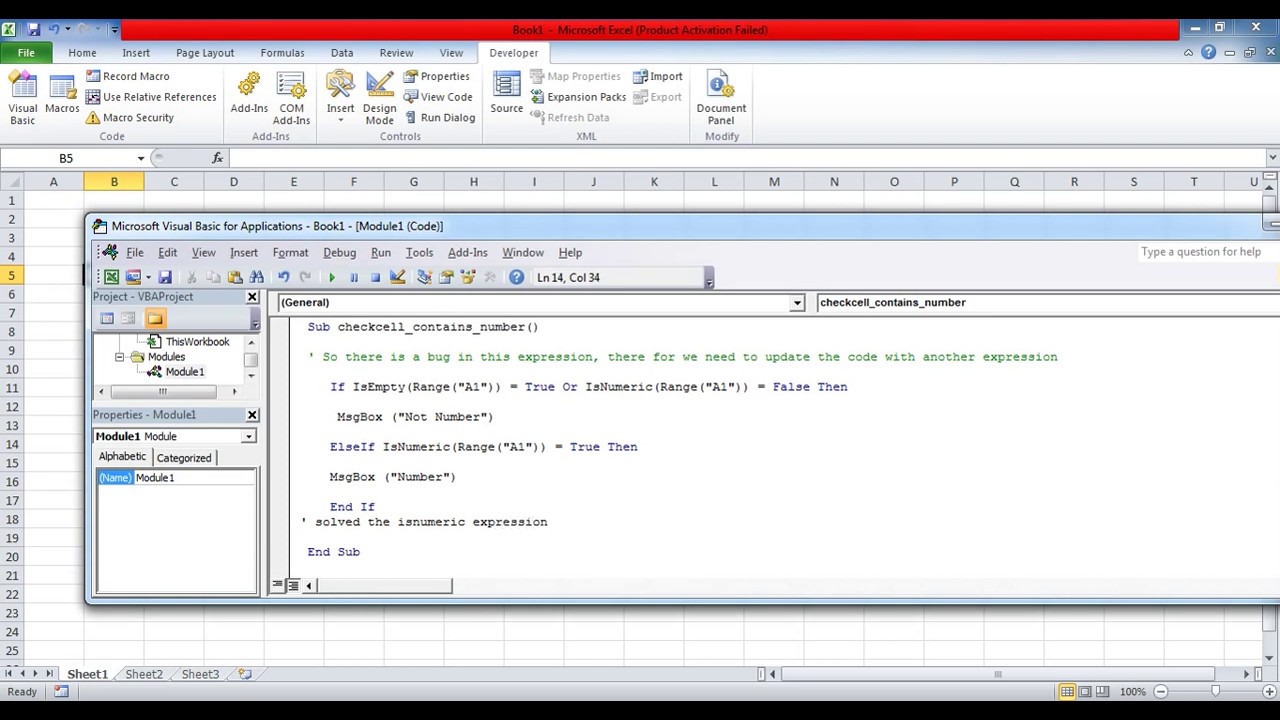1280x720 pixels.
Task: Open the Document Panel
Action: pos(721,98)
